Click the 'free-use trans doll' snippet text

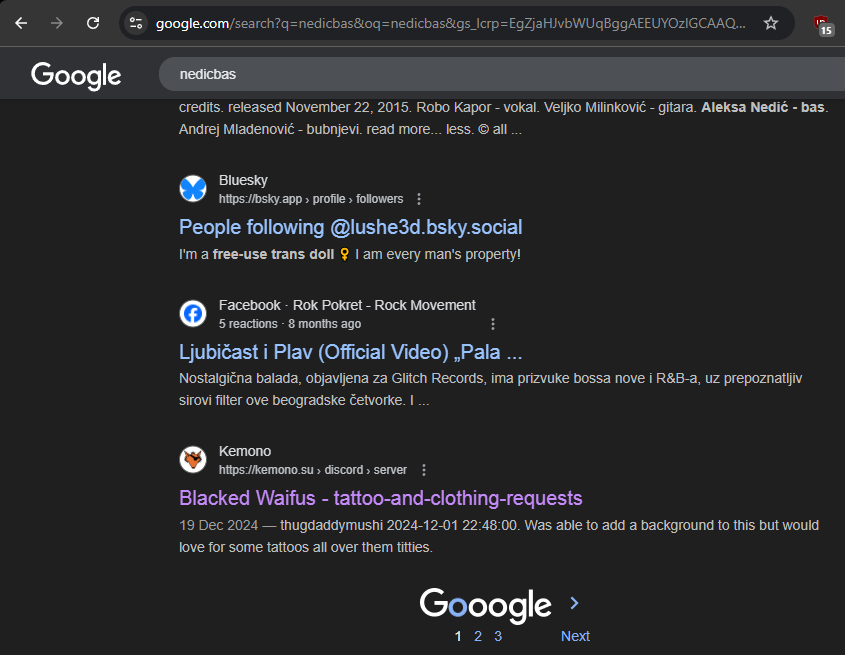click(x=273, y=254)
